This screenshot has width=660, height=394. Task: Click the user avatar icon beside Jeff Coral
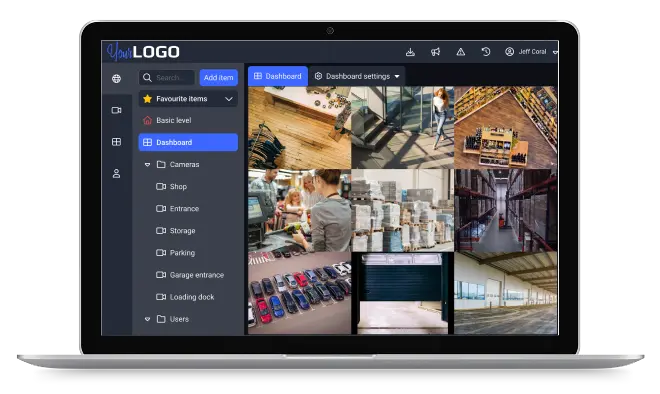(509, 52)
